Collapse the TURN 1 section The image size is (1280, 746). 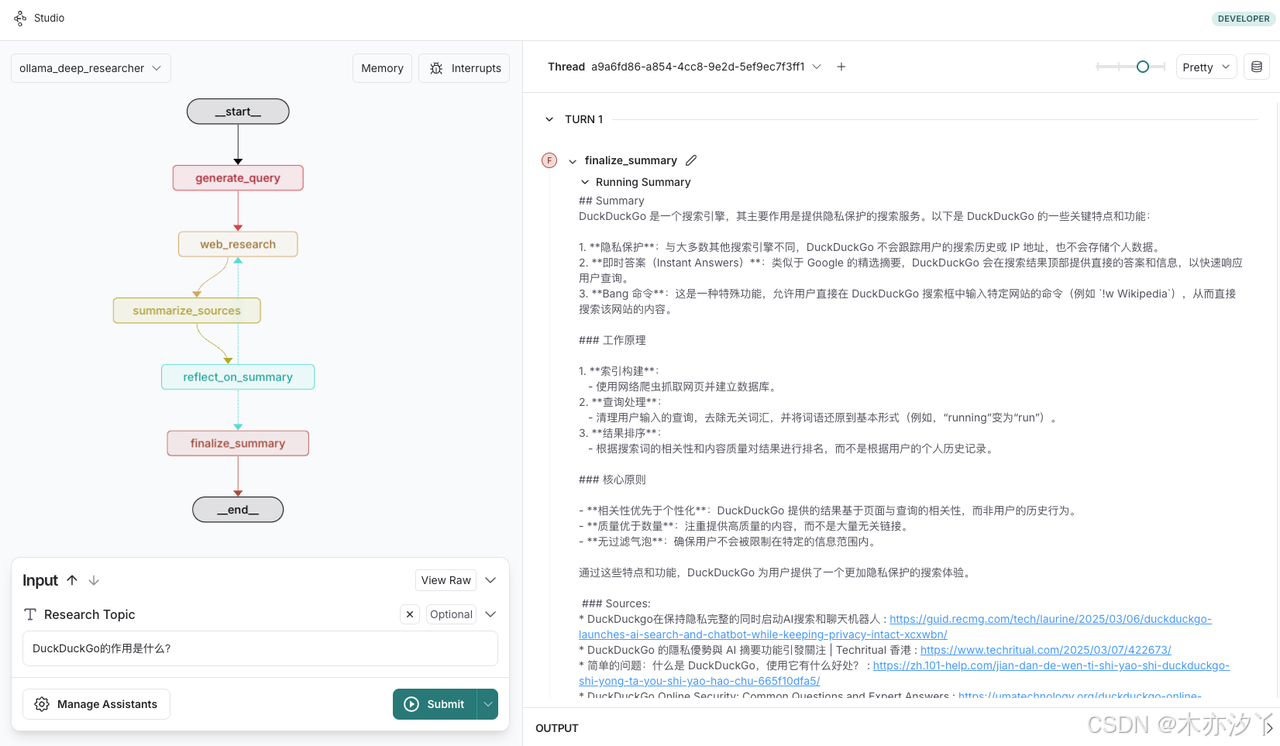pyautogui.click(x=548, y=118)
